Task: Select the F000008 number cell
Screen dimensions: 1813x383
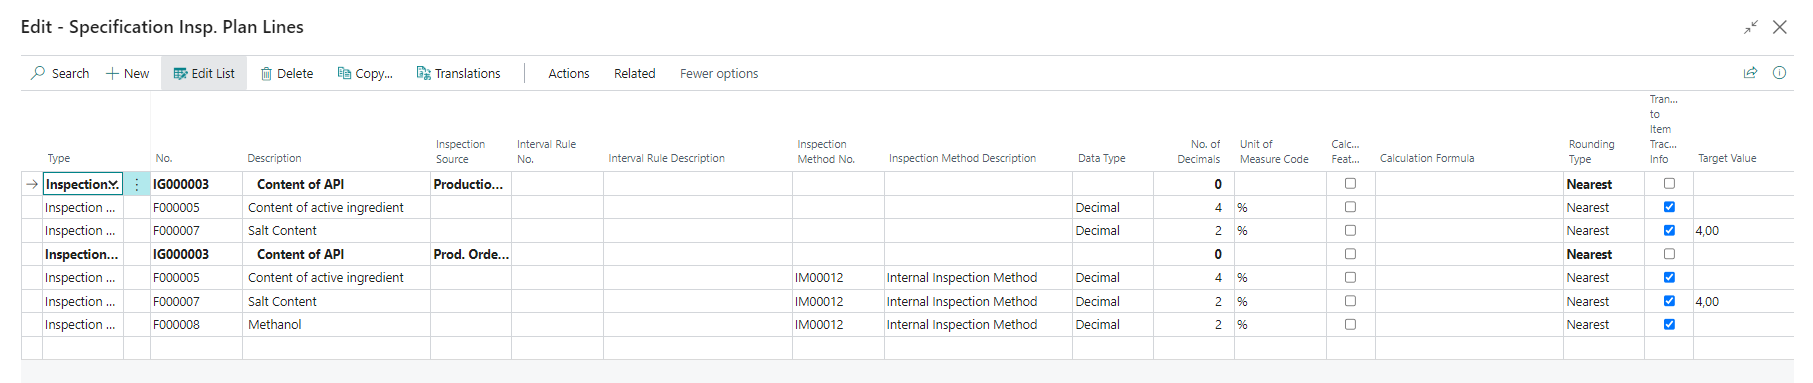Action: (196, 324)
